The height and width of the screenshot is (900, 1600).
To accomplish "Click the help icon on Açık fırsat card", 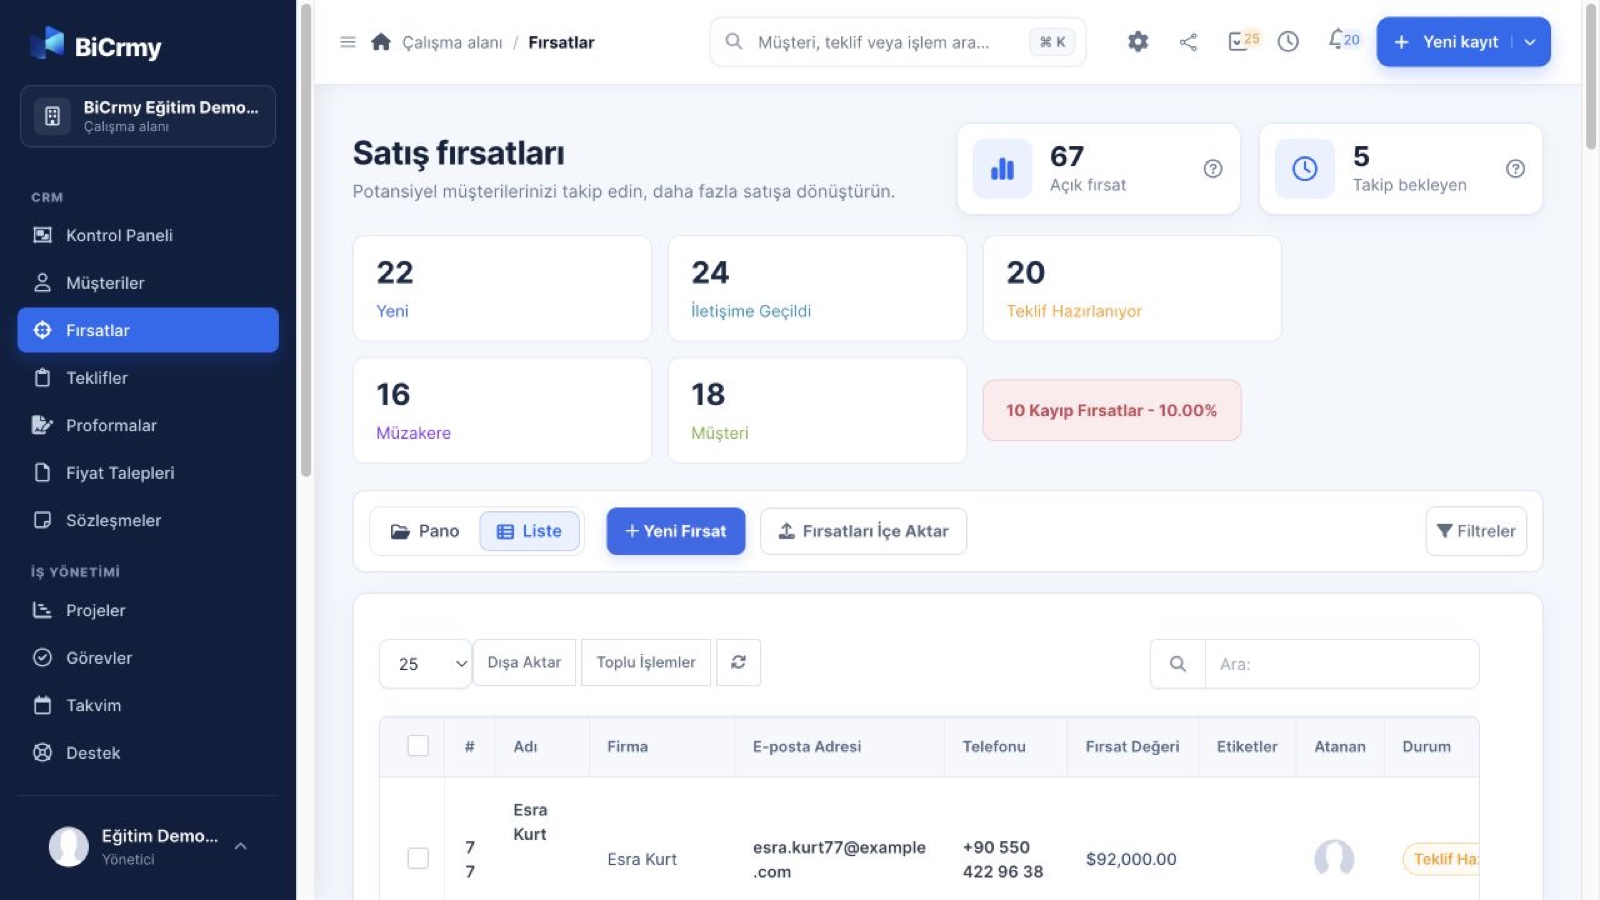I will coord(1213,169).
